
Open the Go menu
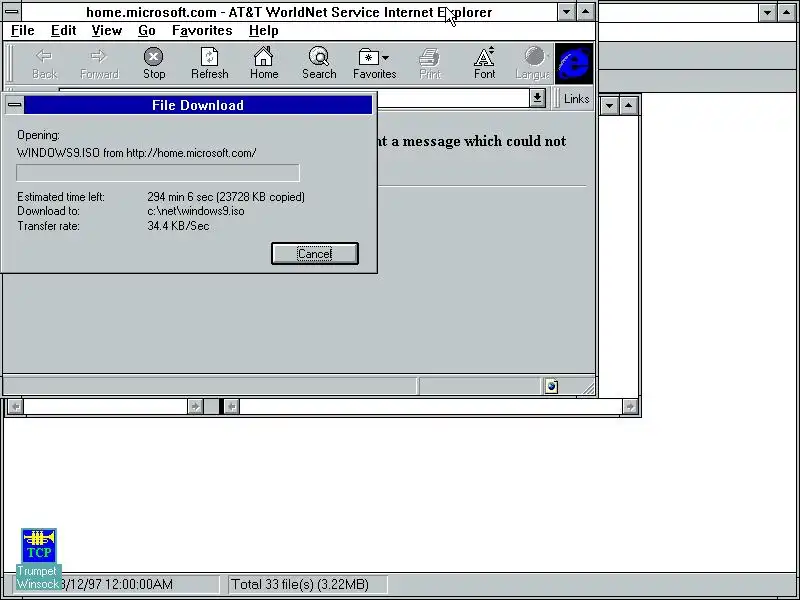coord(146,31)
